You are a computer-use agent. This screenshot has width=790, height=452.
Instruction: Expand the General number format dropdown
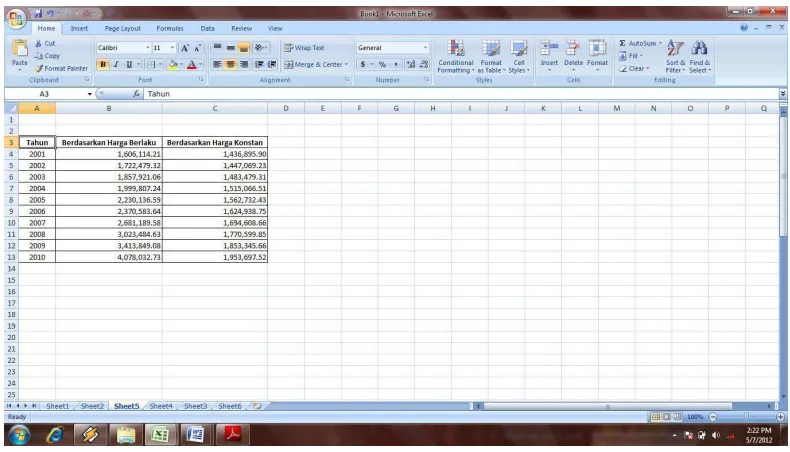tap(425, 48)
